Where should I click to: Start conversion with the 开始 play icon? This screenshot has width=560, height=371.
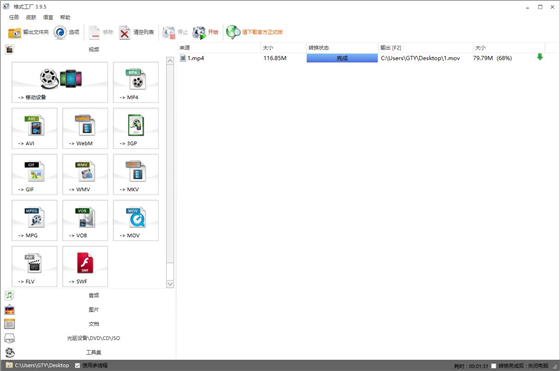click(x=199, y=32)
